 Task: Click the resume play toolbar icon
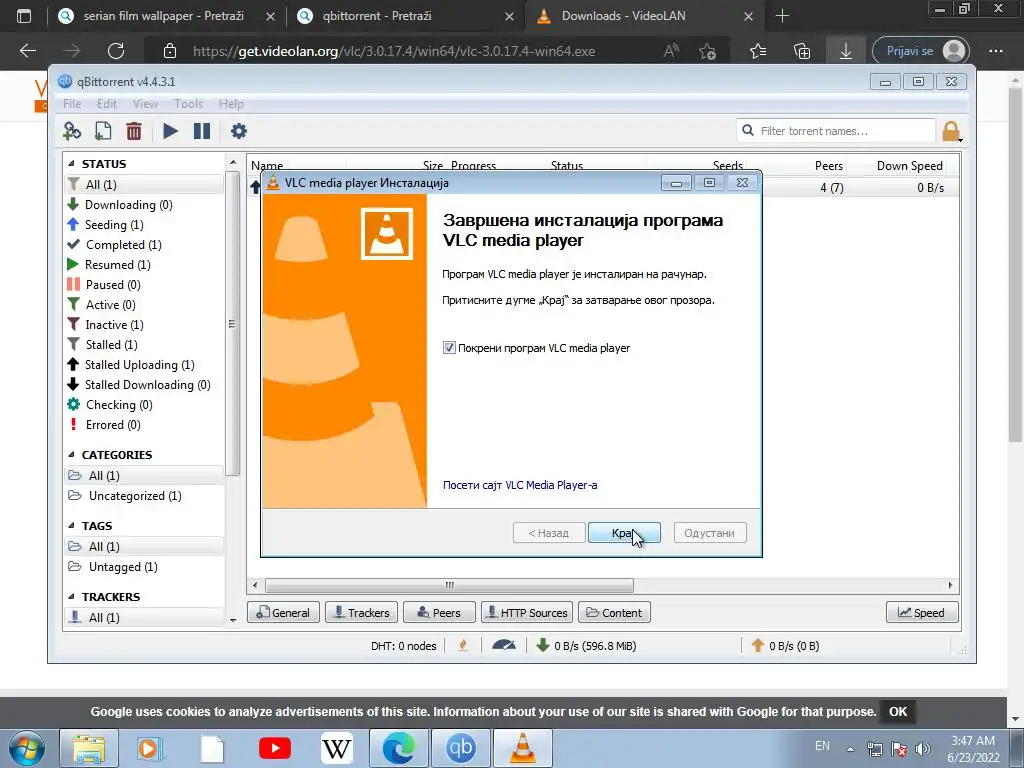(170, 131)
